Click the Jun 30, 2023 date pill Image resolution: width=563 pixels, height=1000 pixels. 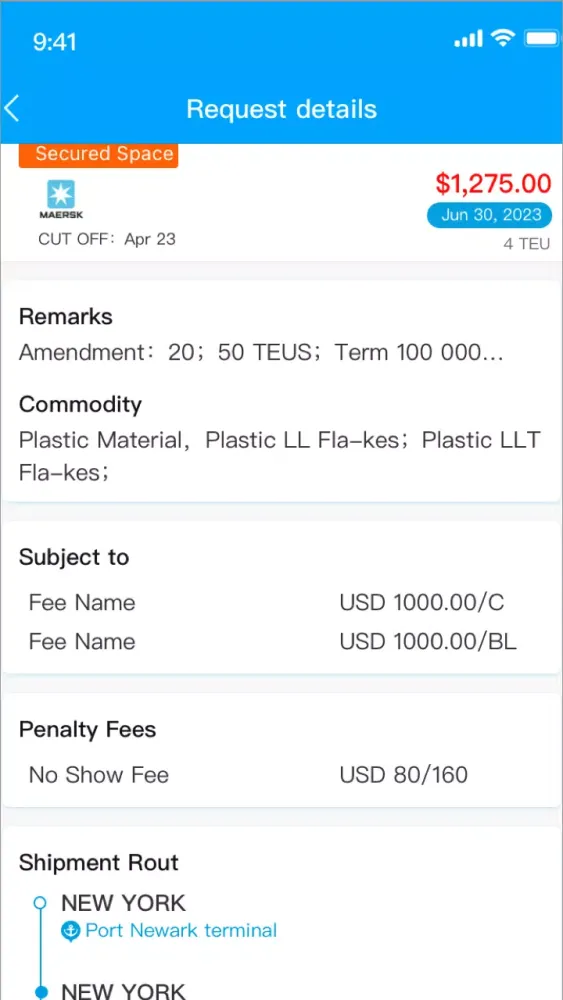pos(490,216)
